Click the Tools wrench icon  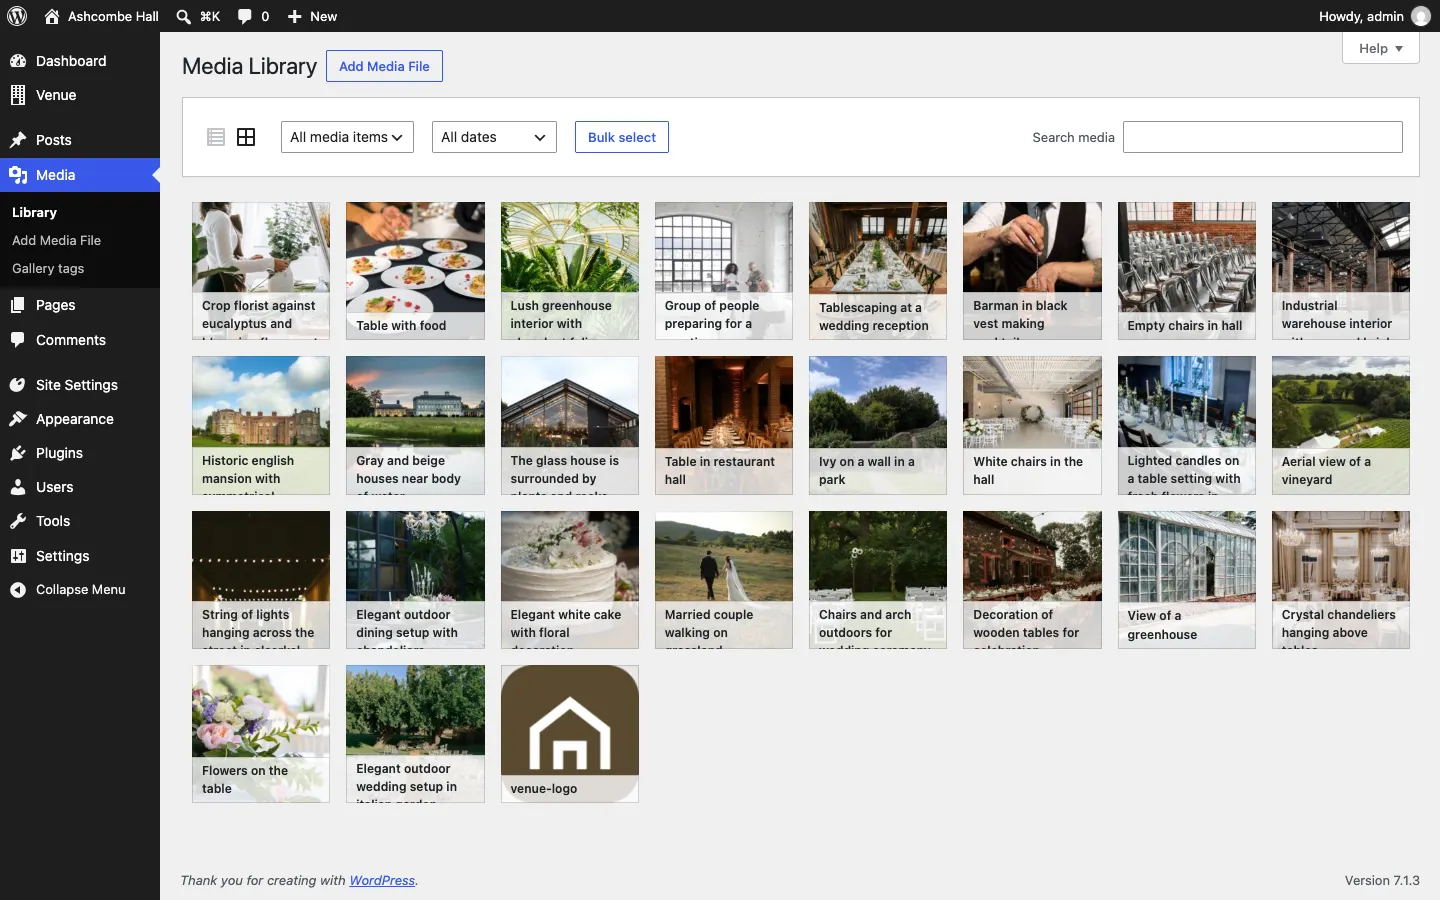click(18, 521)
